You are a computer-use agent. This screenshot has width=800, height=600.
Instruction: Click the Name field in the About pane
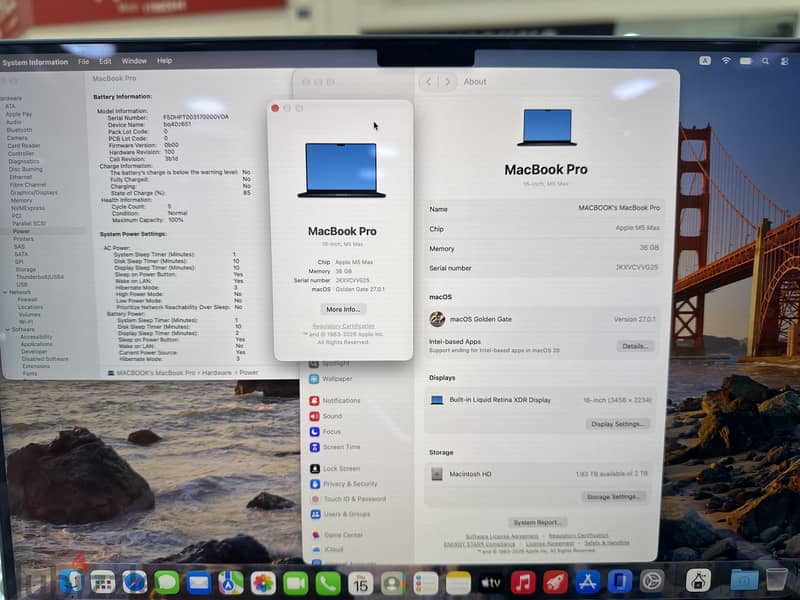[544, 209]
